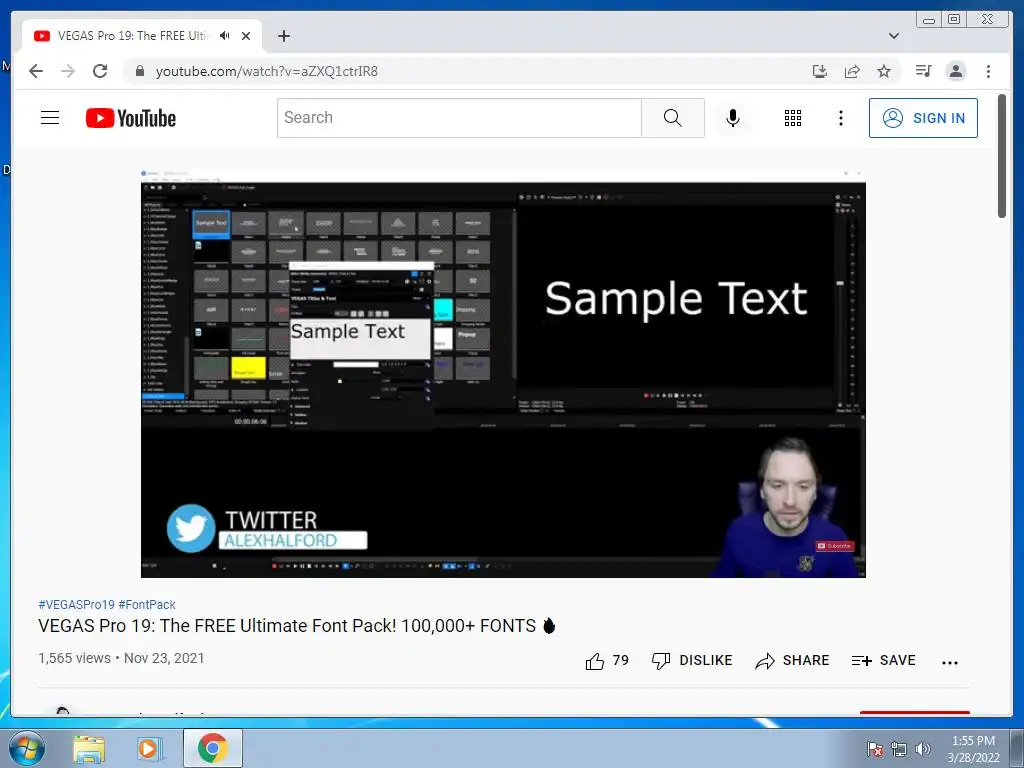Open a new browser tab
This screenshot has width=1024, height=768.
click(283, 36)
